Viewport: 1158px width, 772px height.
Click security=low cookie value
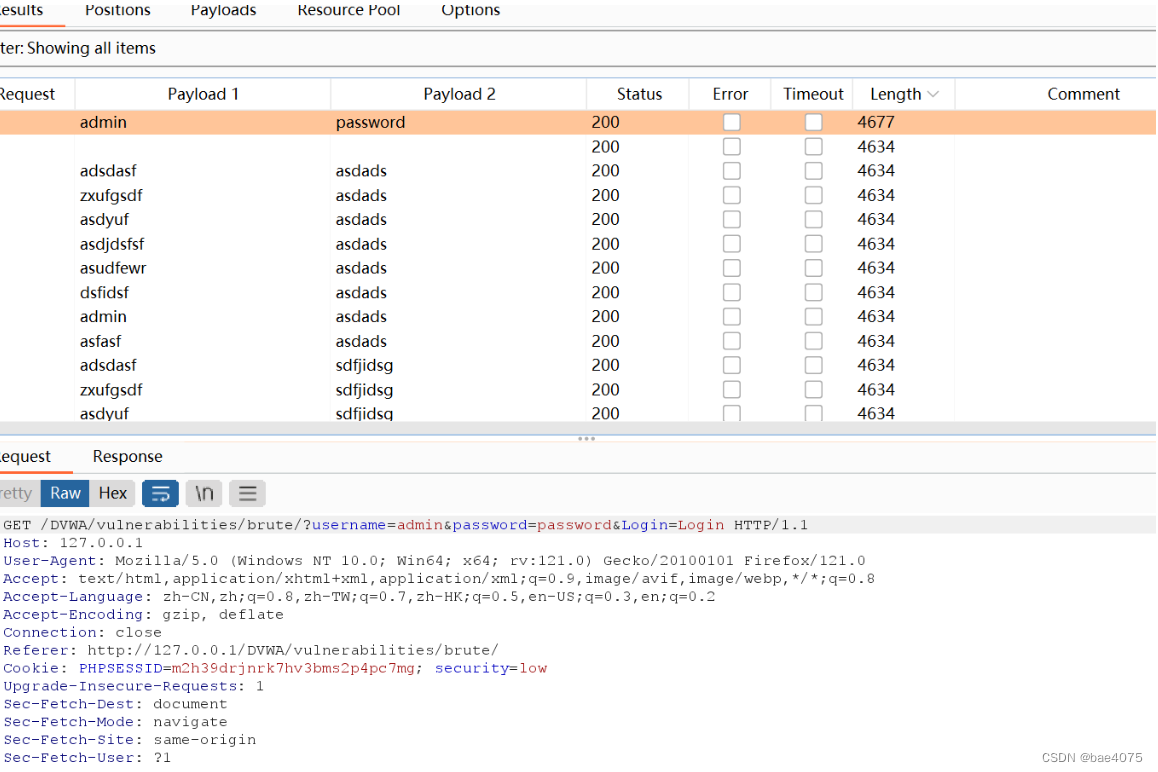[x=491, y=669]
